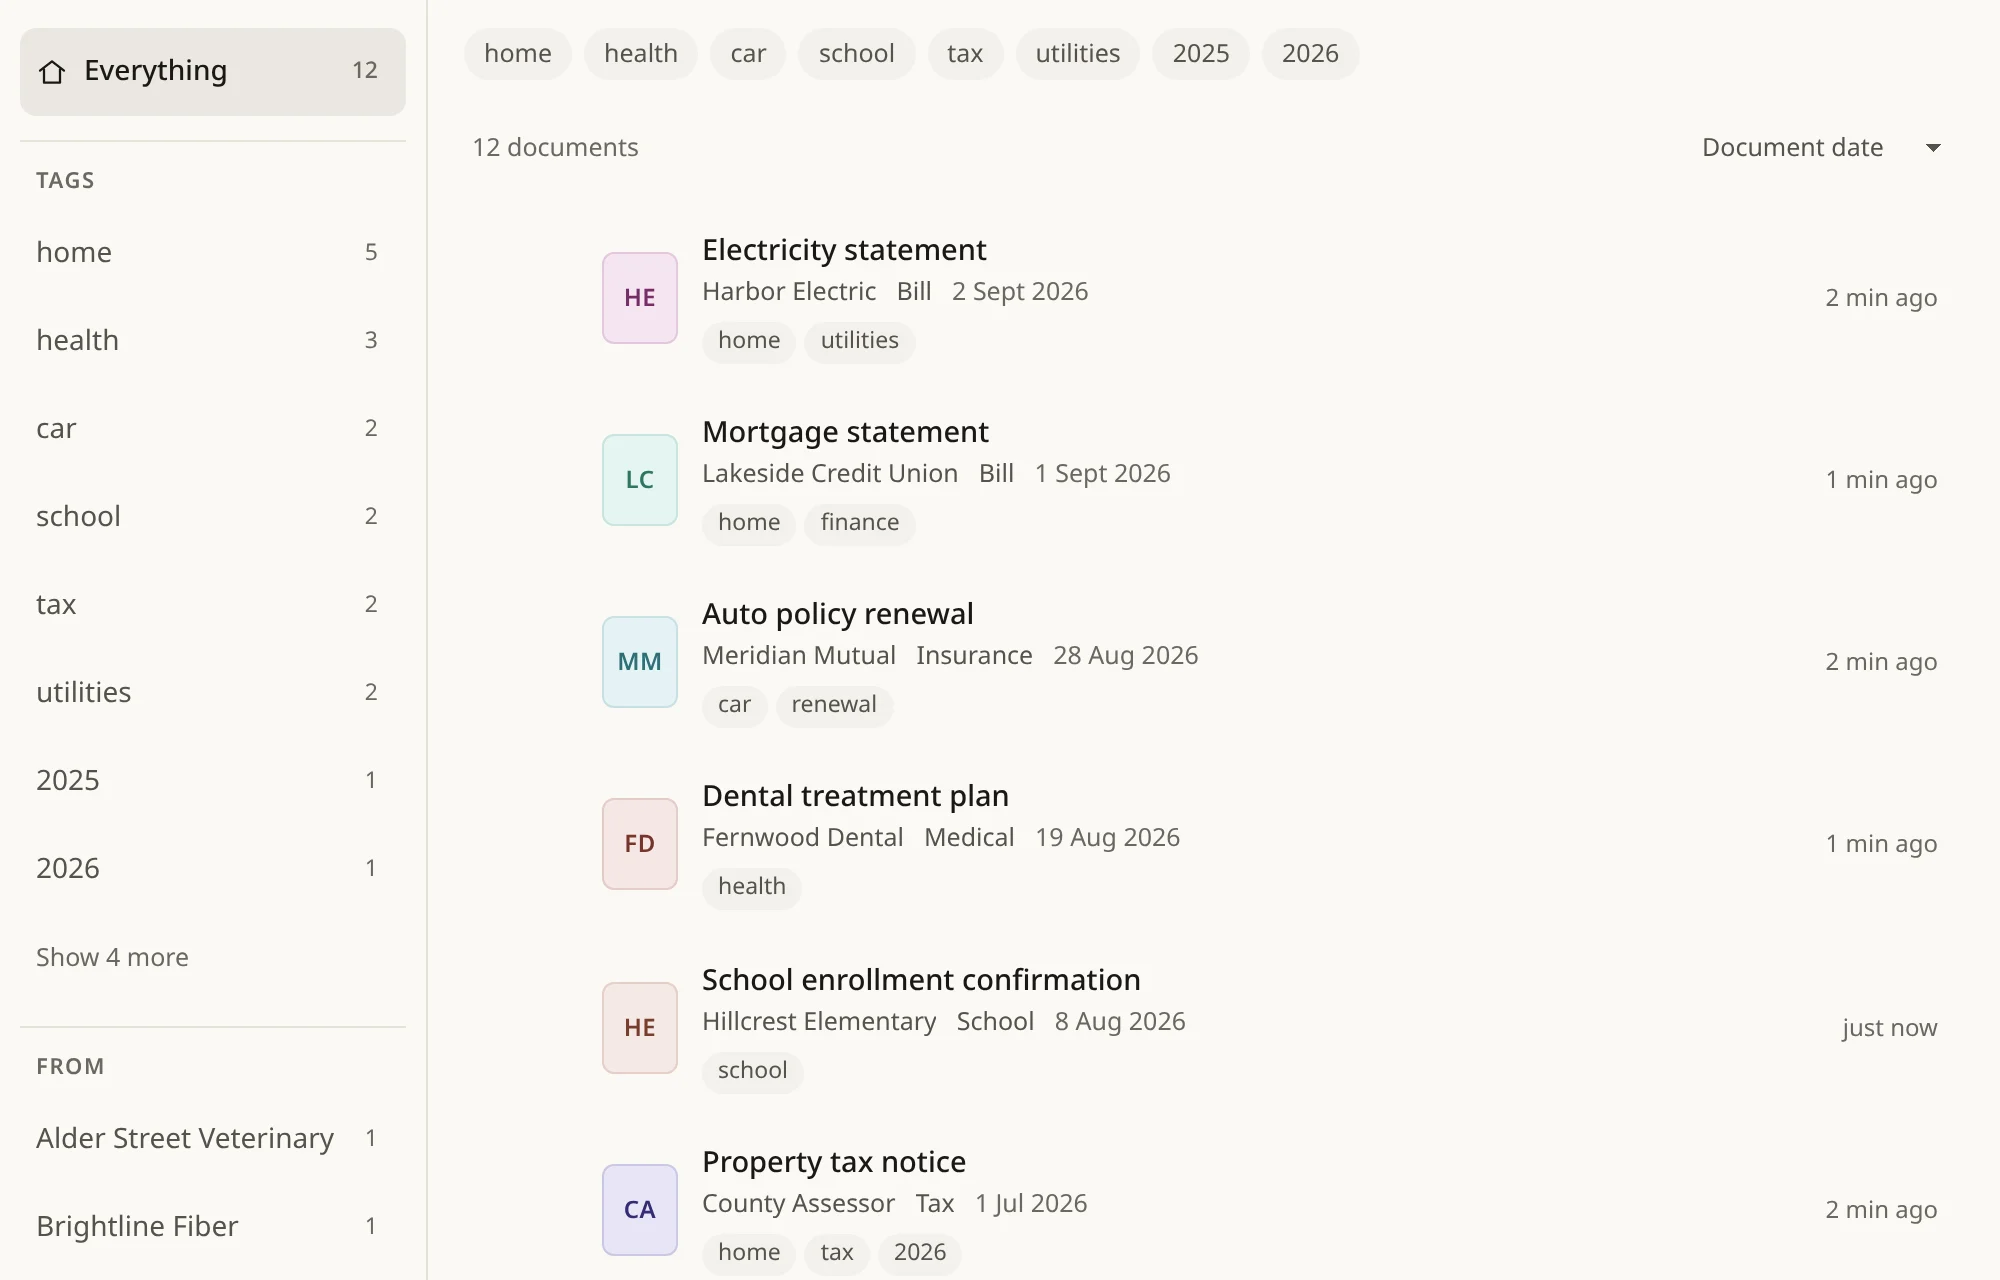Toggle the 2025 chip in top filter bar

1201,54
